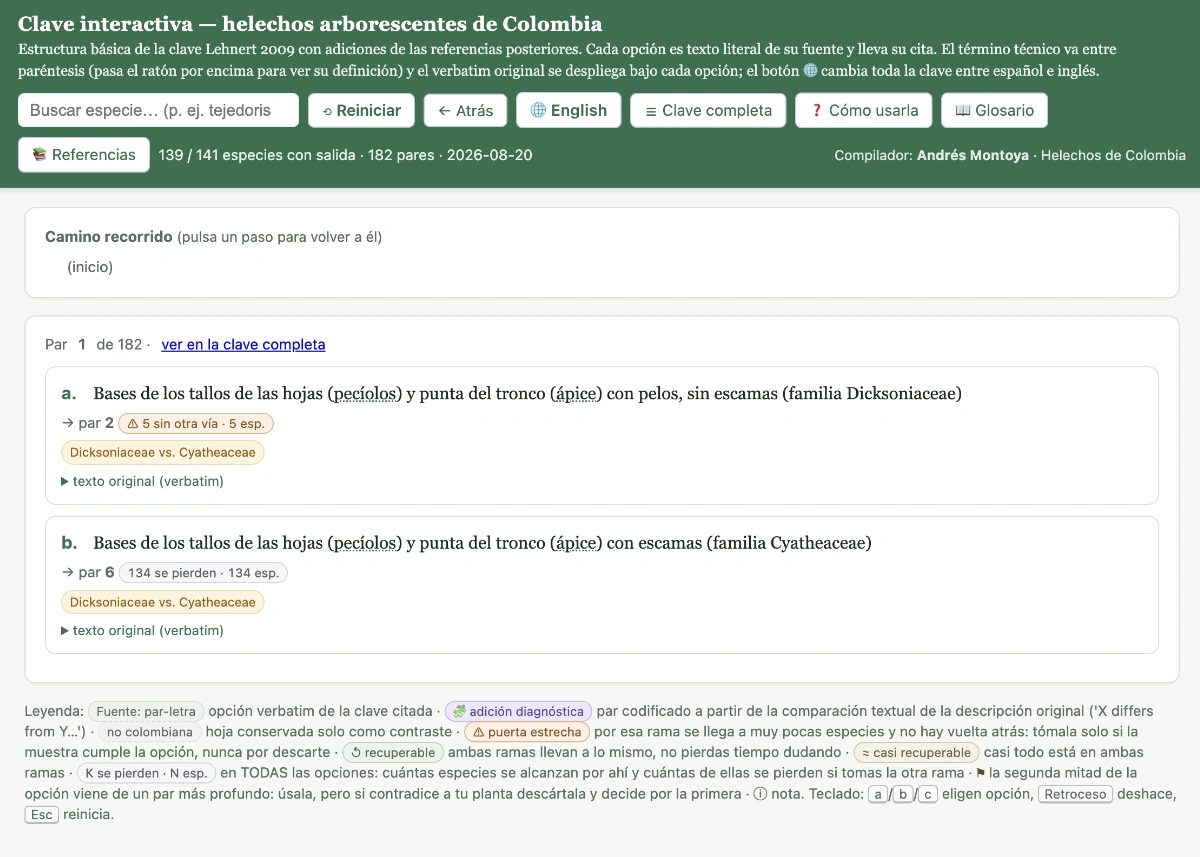Screen dimensions: 1200x857
Task: Choose option b: con escamas (Cyatheaceae)
Action: tap(602, 585)
